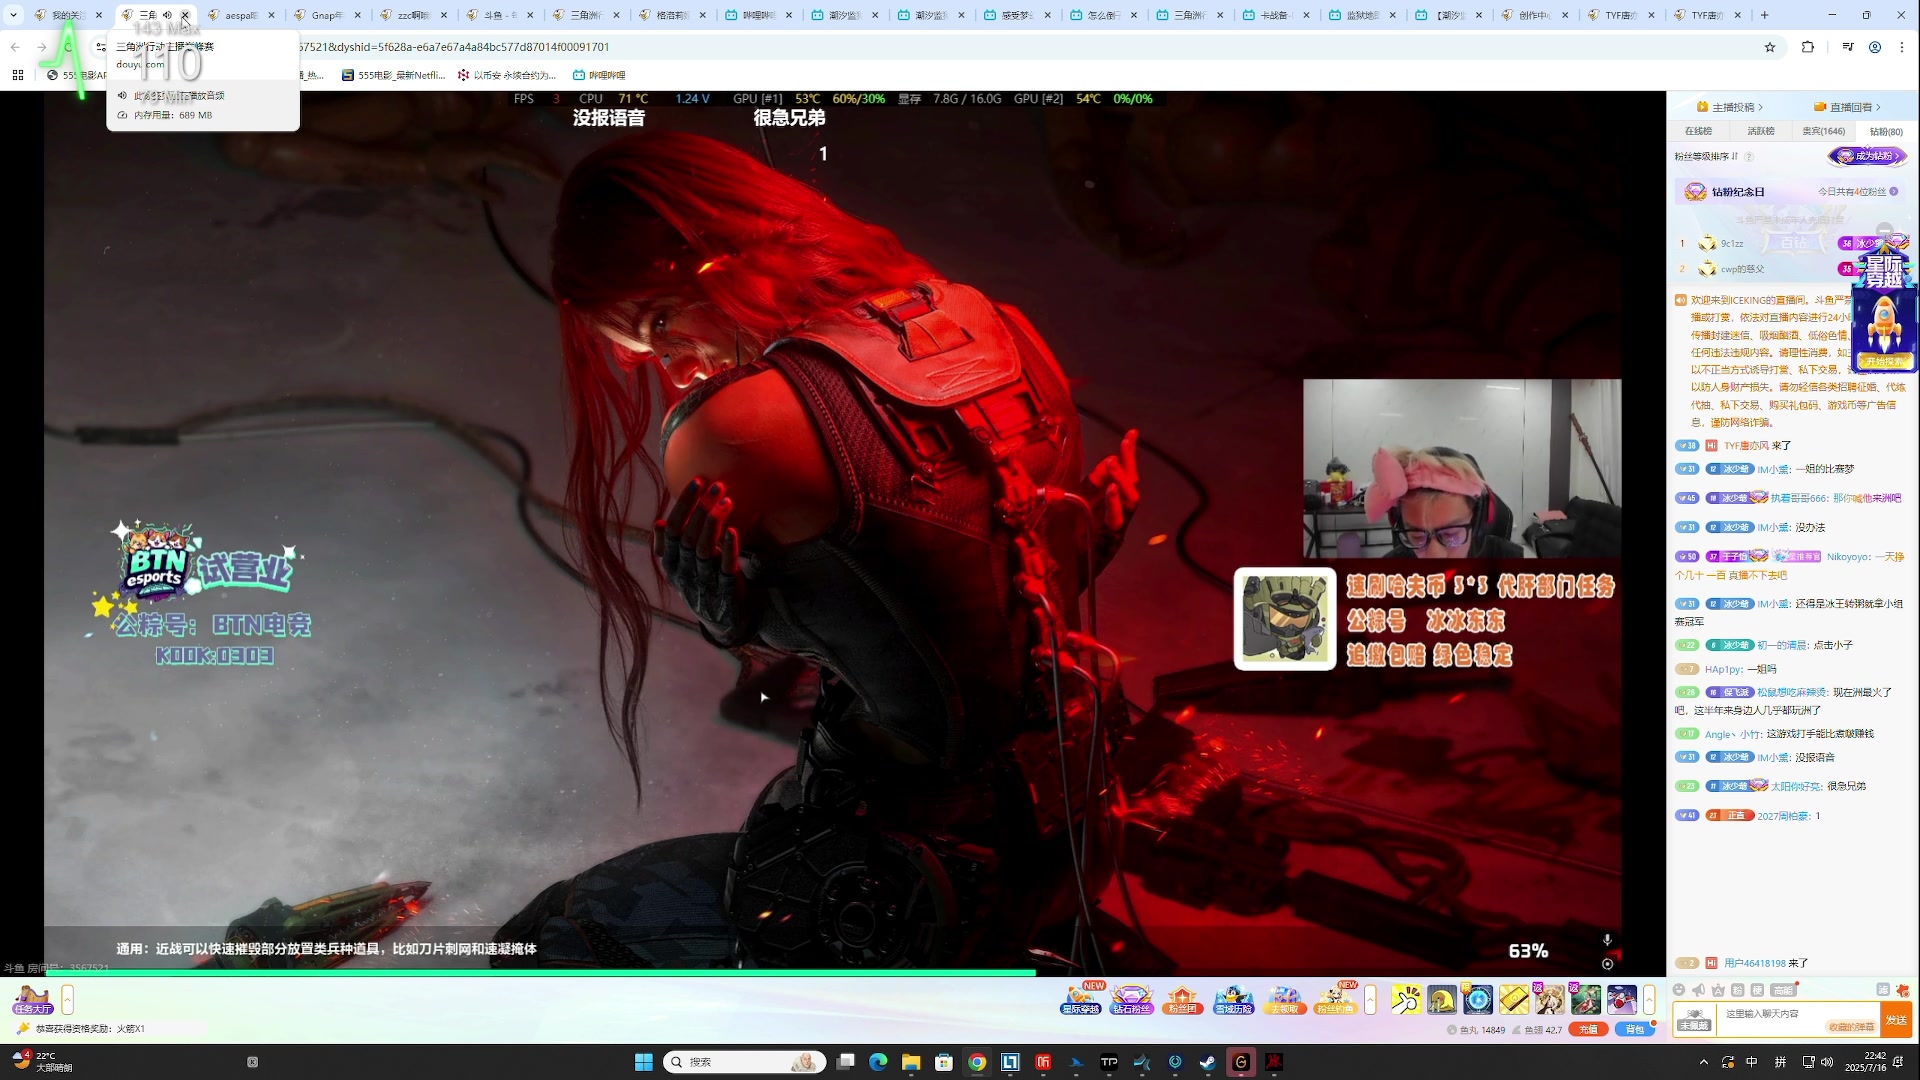Open the 粉丝钓鱼 activity icon

coord(1336,999)
